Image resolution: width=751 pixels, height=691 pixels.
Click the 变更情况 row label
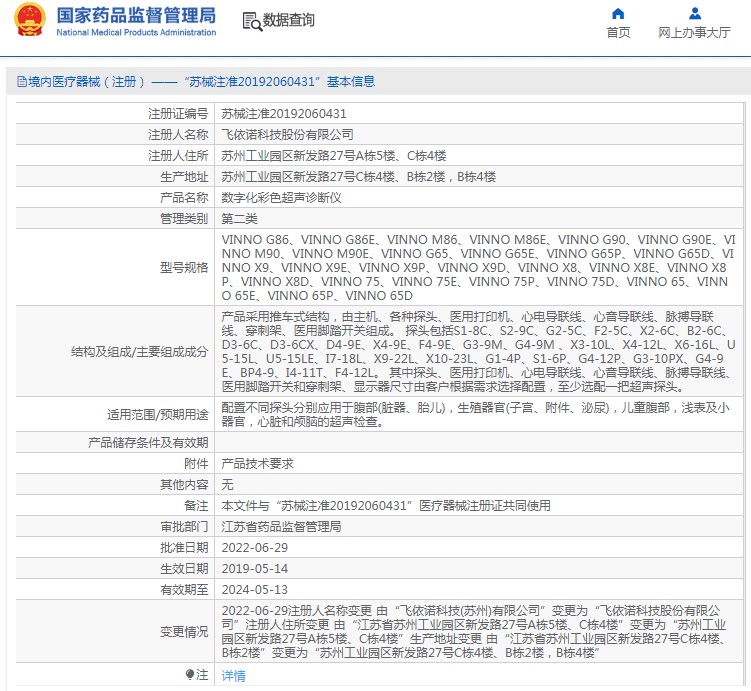click(184, 632)
